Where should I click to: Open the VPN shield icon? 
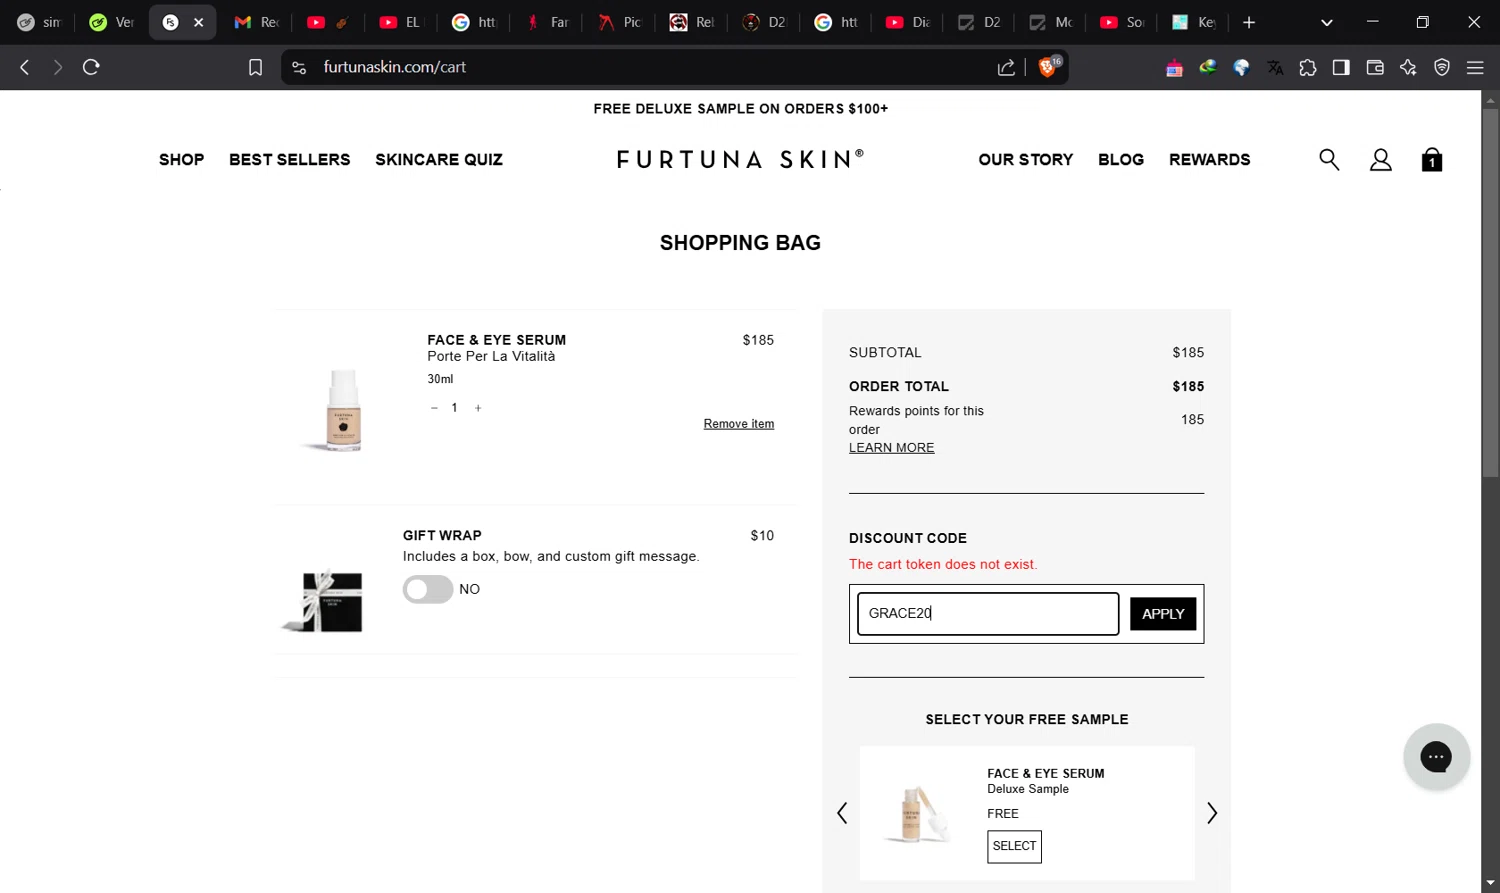tap(1442, 67)
